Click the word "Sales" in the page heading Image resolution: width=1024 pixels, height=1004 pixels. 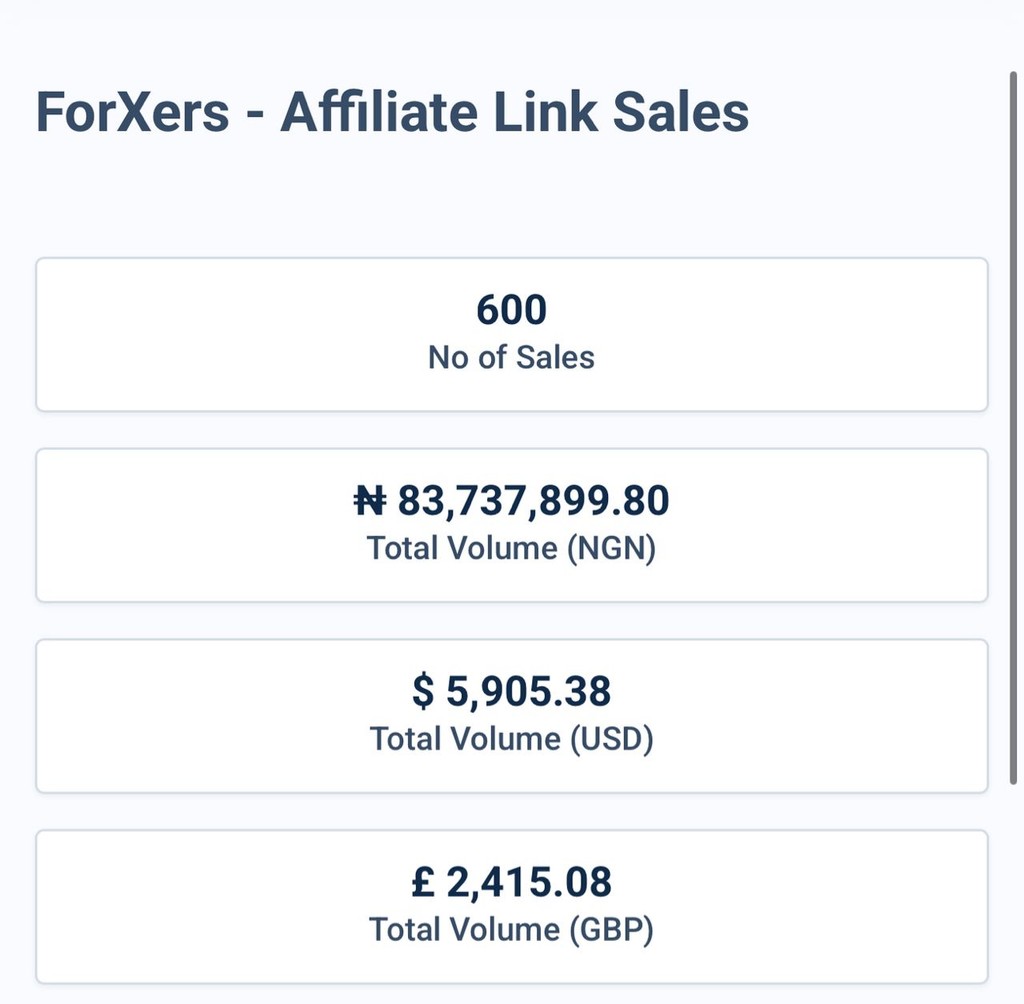681,112
